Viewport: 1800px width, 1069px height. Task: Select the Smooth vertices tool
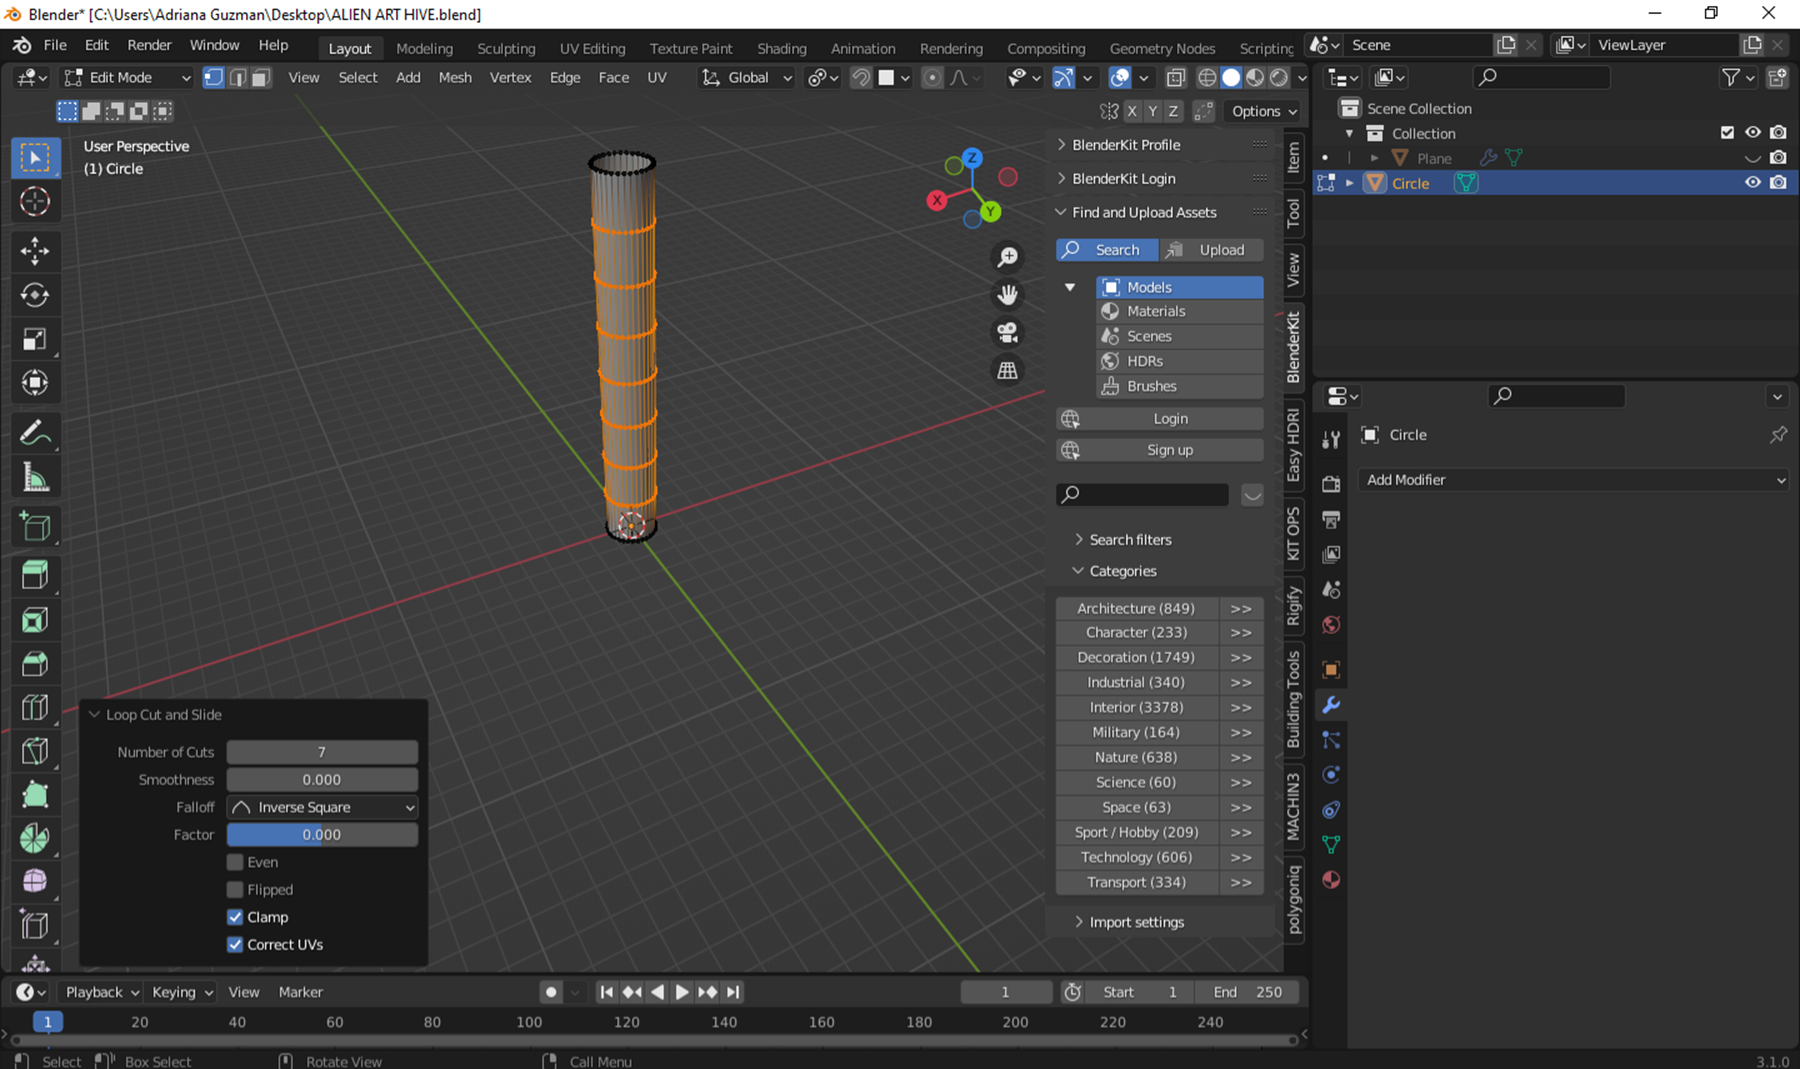(x=35, y=881)
